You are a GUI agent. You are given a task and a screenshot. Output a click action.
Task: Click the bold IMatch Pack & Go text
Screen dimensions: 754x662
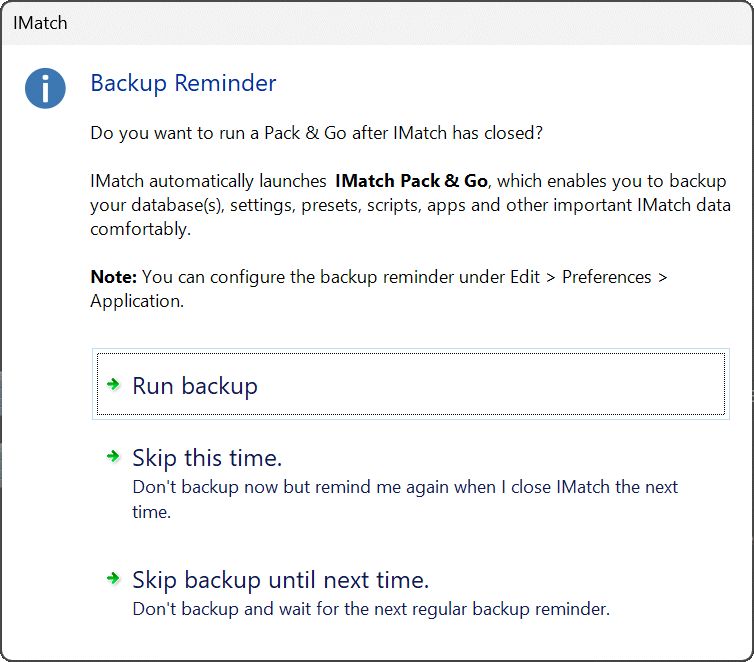411,181
